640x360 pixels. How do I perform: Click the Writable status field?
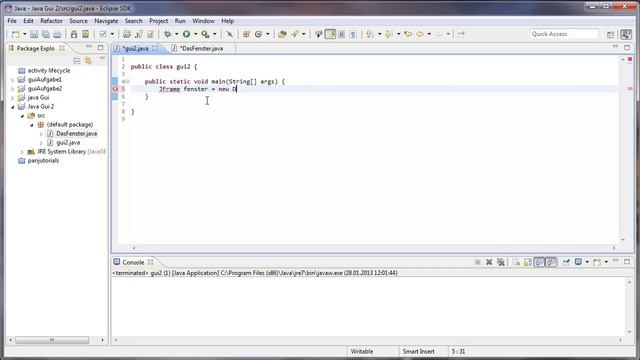362,351
